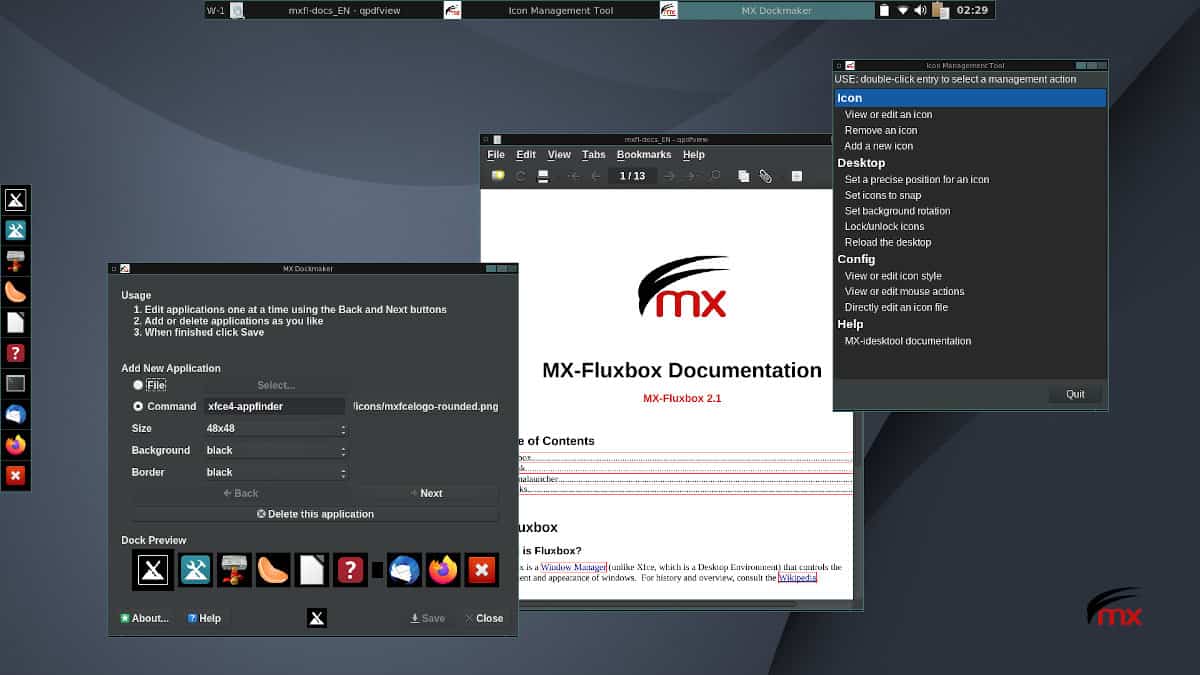Open the Bookmarks menu in qpdfview
Screen dimensions: 1200x675
point(643,154)
